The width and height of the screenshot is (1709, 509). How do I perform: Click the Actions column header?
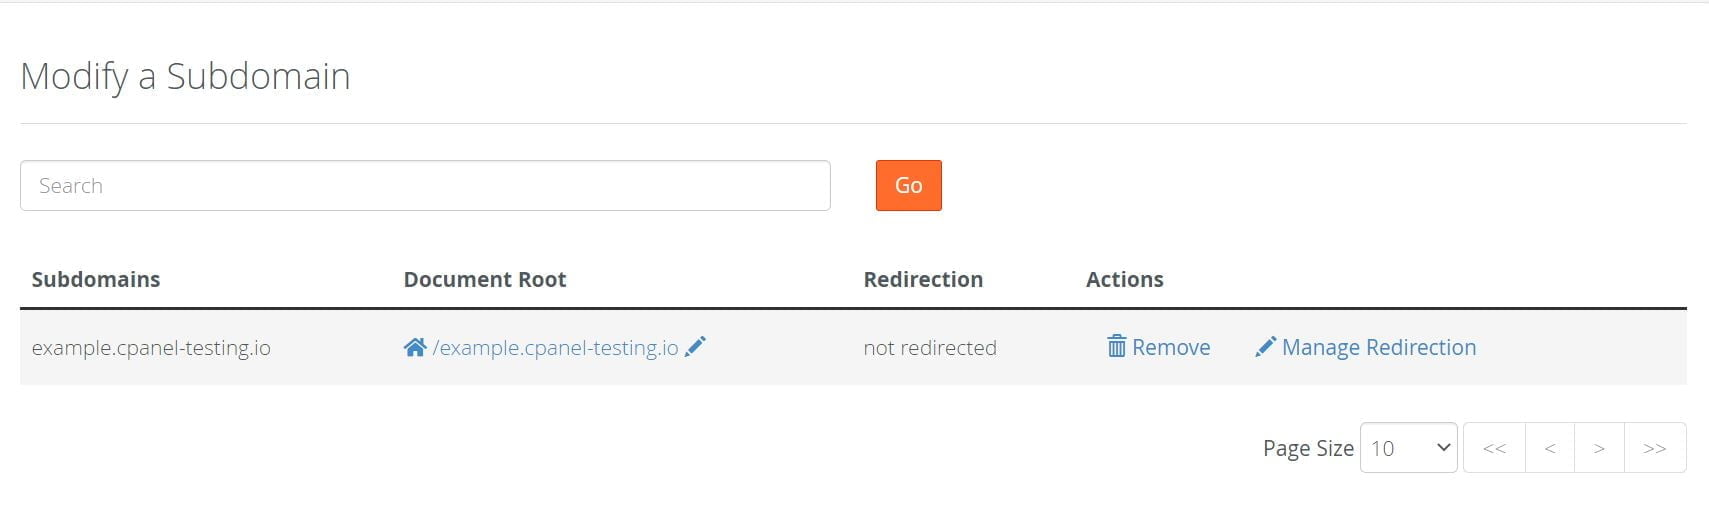click(1125, 280)
